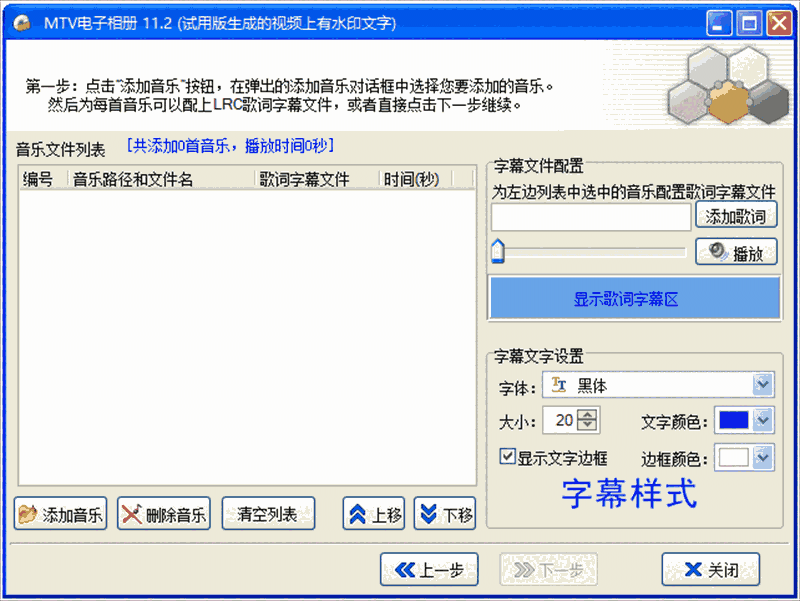Expand the 边框颜色 color dropdown arrow

[763, 457]
